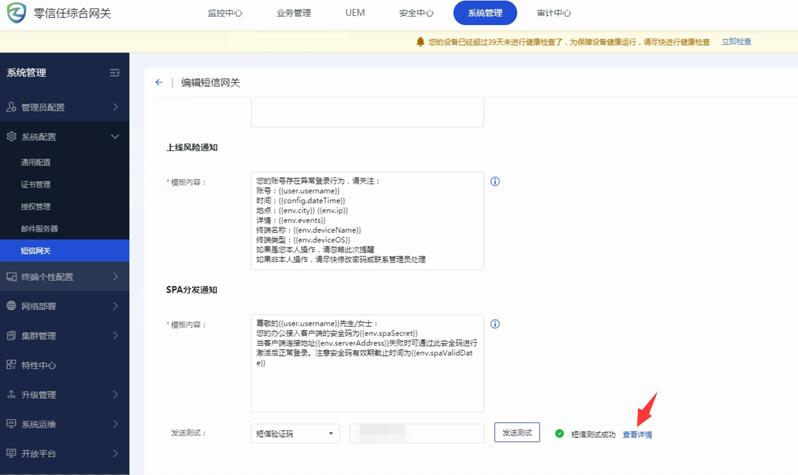Click info icon beside SPA分发通知 template
798x475 pixels.
coord(495,324)
